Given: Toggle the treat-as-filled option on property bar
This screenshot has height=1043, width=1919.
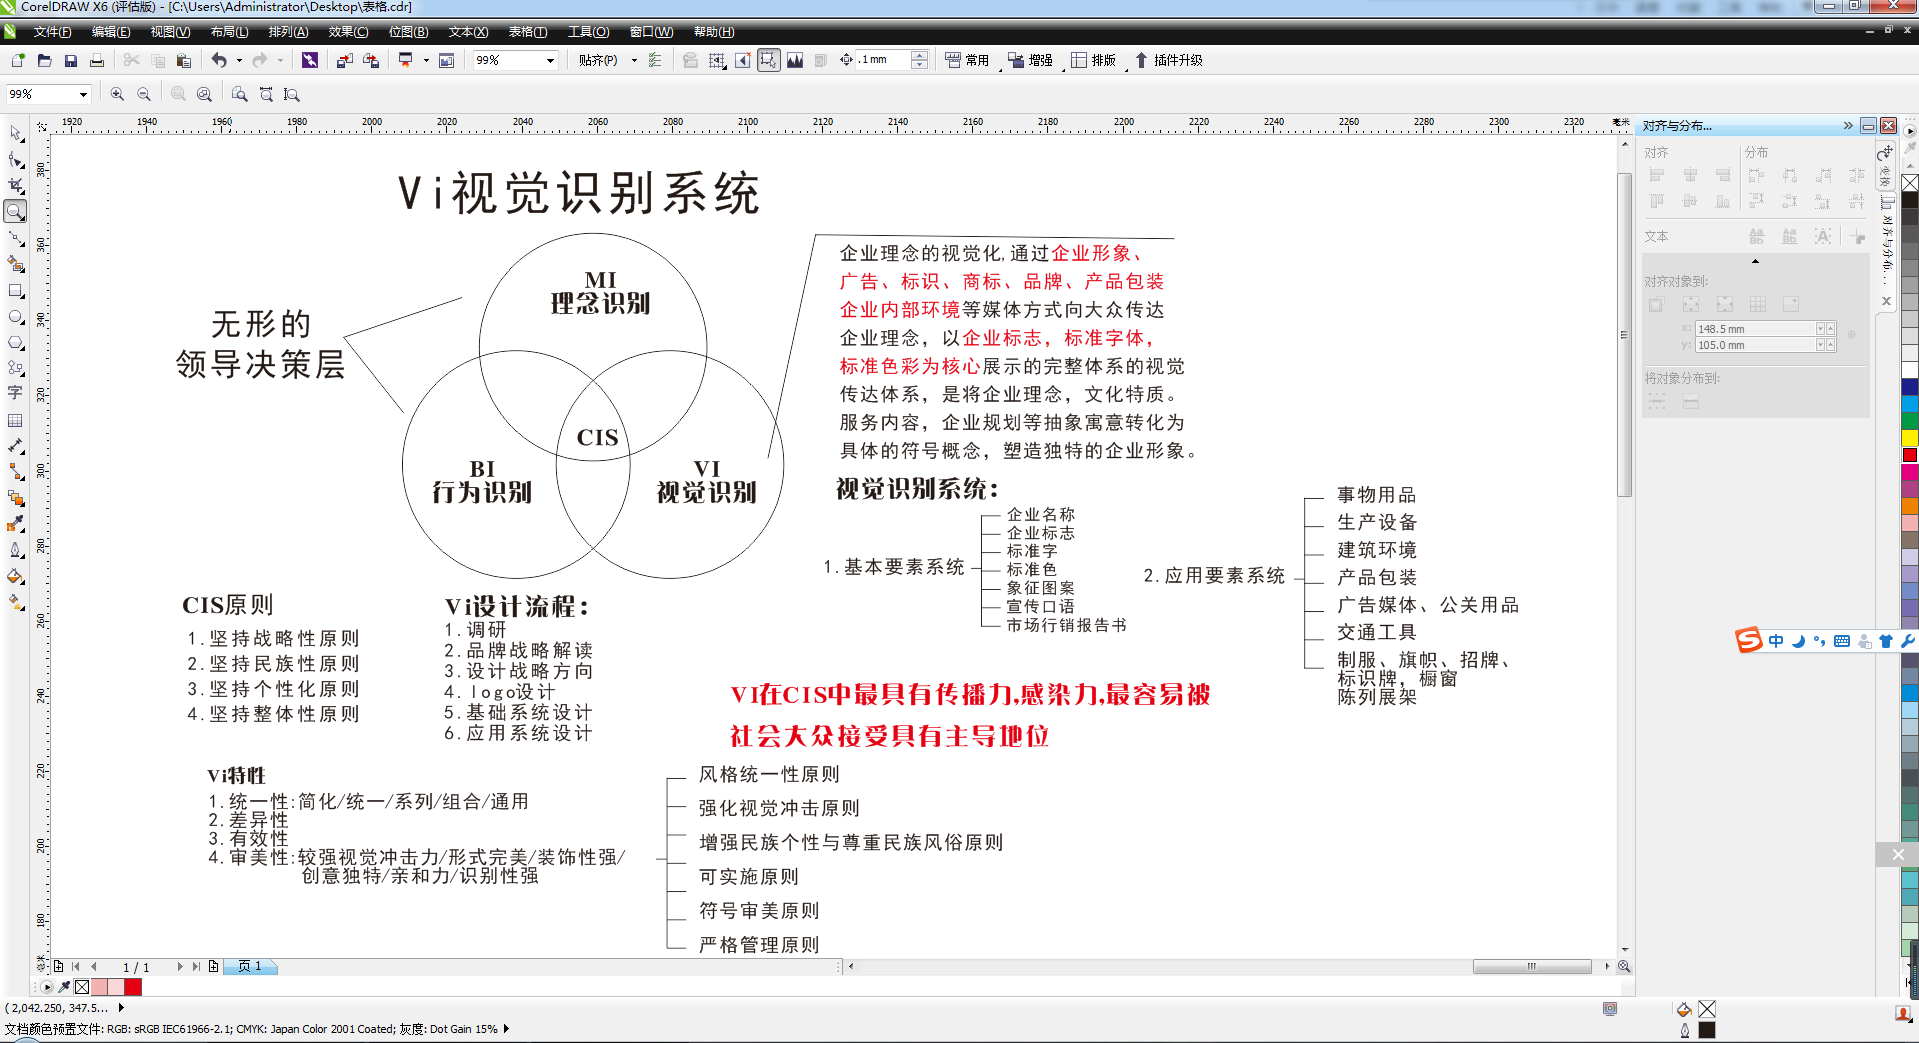Looking at the screenshot, I should click(768, 60).
